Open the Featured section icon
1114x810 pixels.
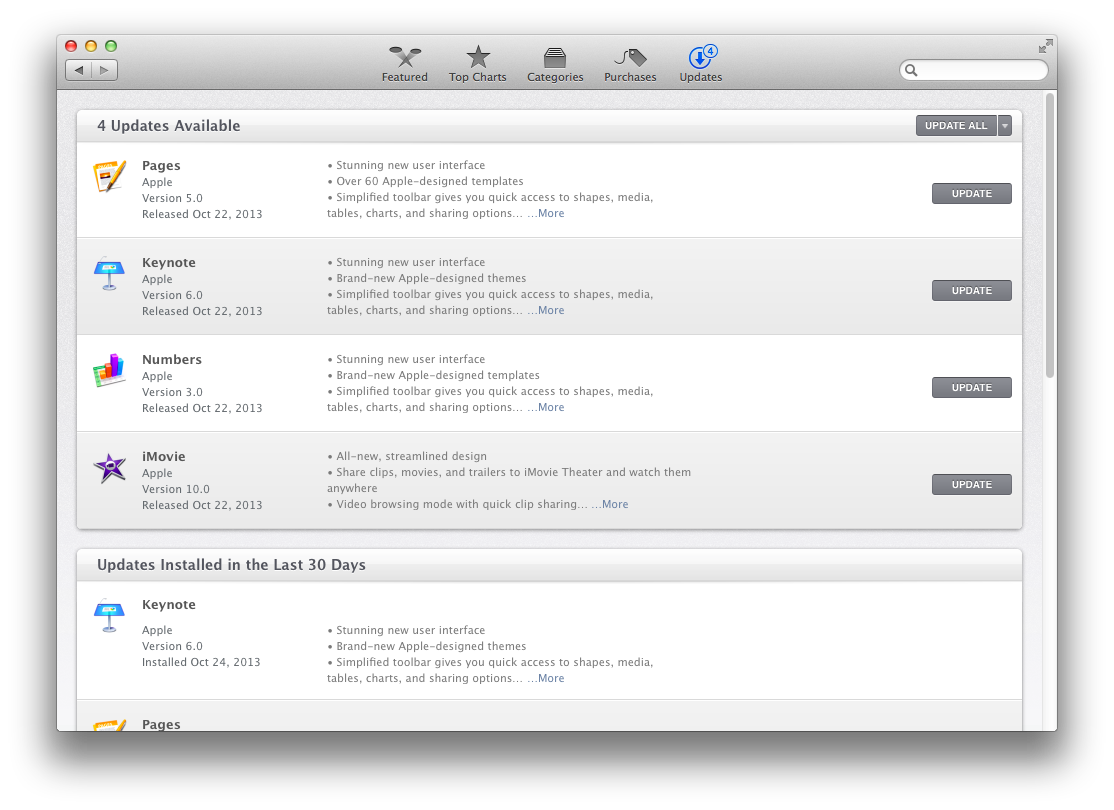coord(405,57)
